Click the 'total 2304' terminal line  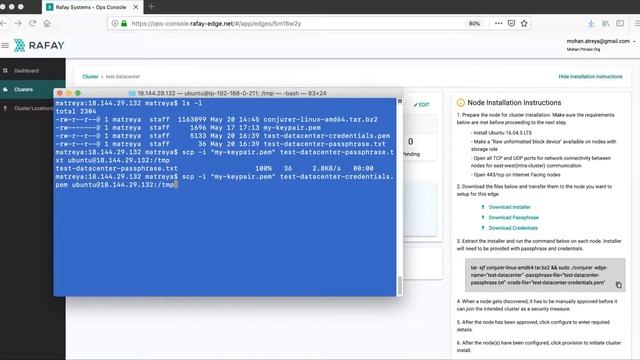[76, 111]
